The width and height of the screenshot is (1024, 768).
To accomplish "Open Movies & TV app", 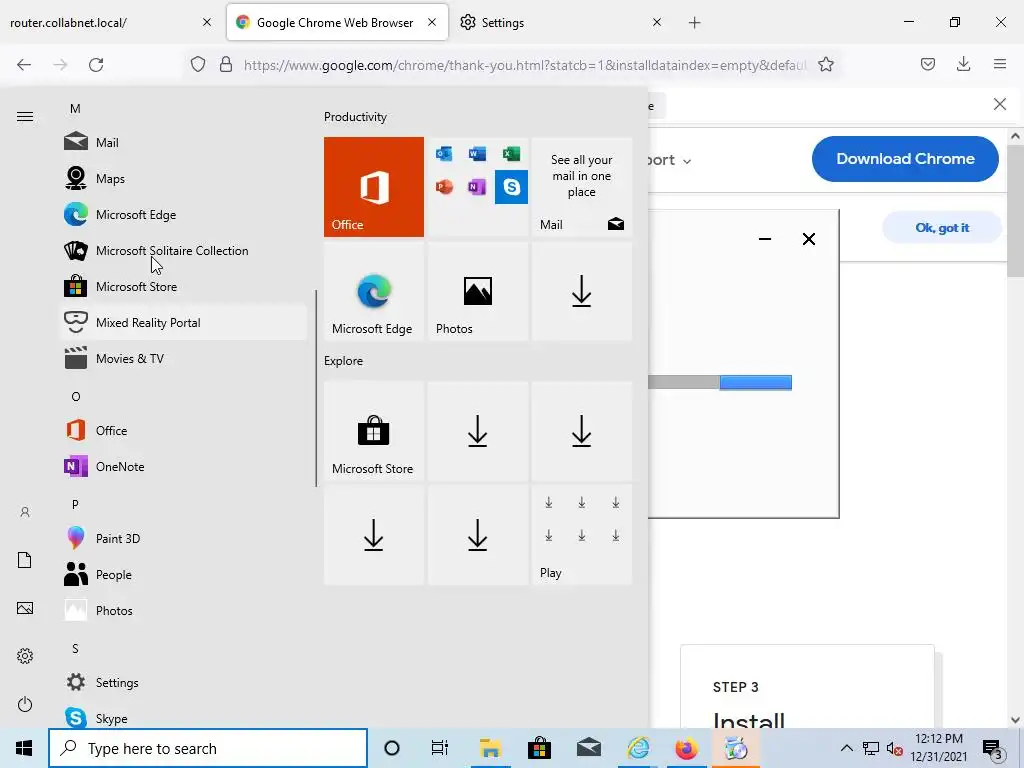I will tap(183, 358).
